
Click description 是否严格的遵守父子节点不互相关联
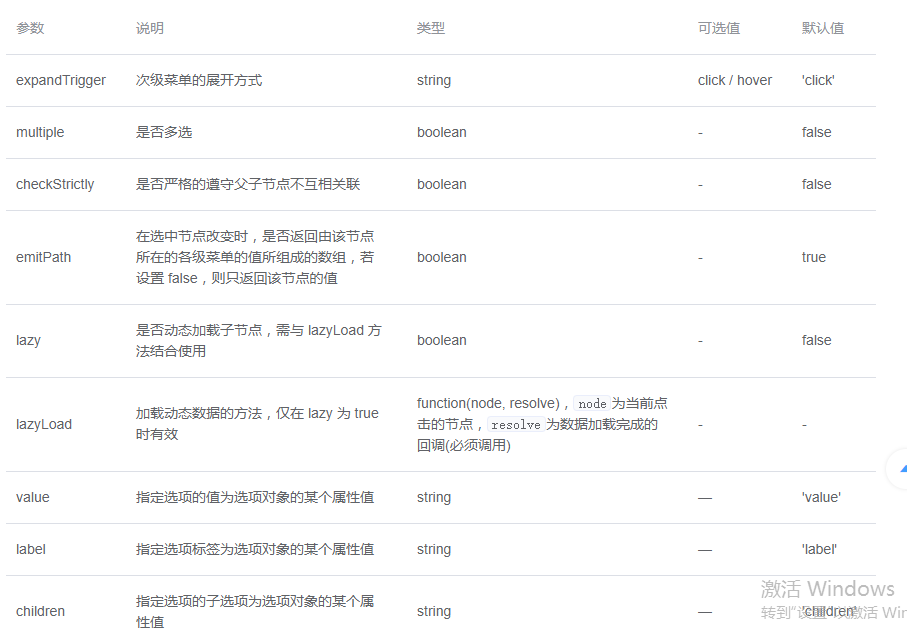pyautogui.click(x=248, y=185)
